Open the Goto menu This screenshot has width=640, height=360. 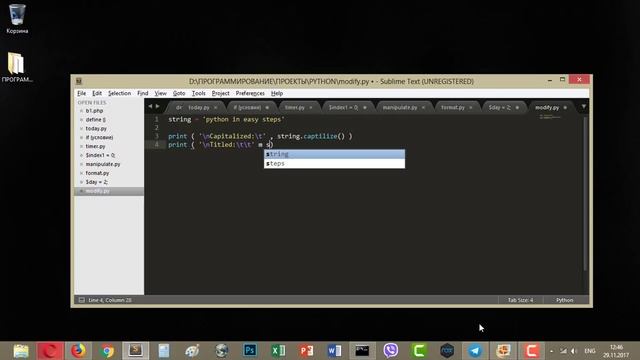[x=179, y=93]
